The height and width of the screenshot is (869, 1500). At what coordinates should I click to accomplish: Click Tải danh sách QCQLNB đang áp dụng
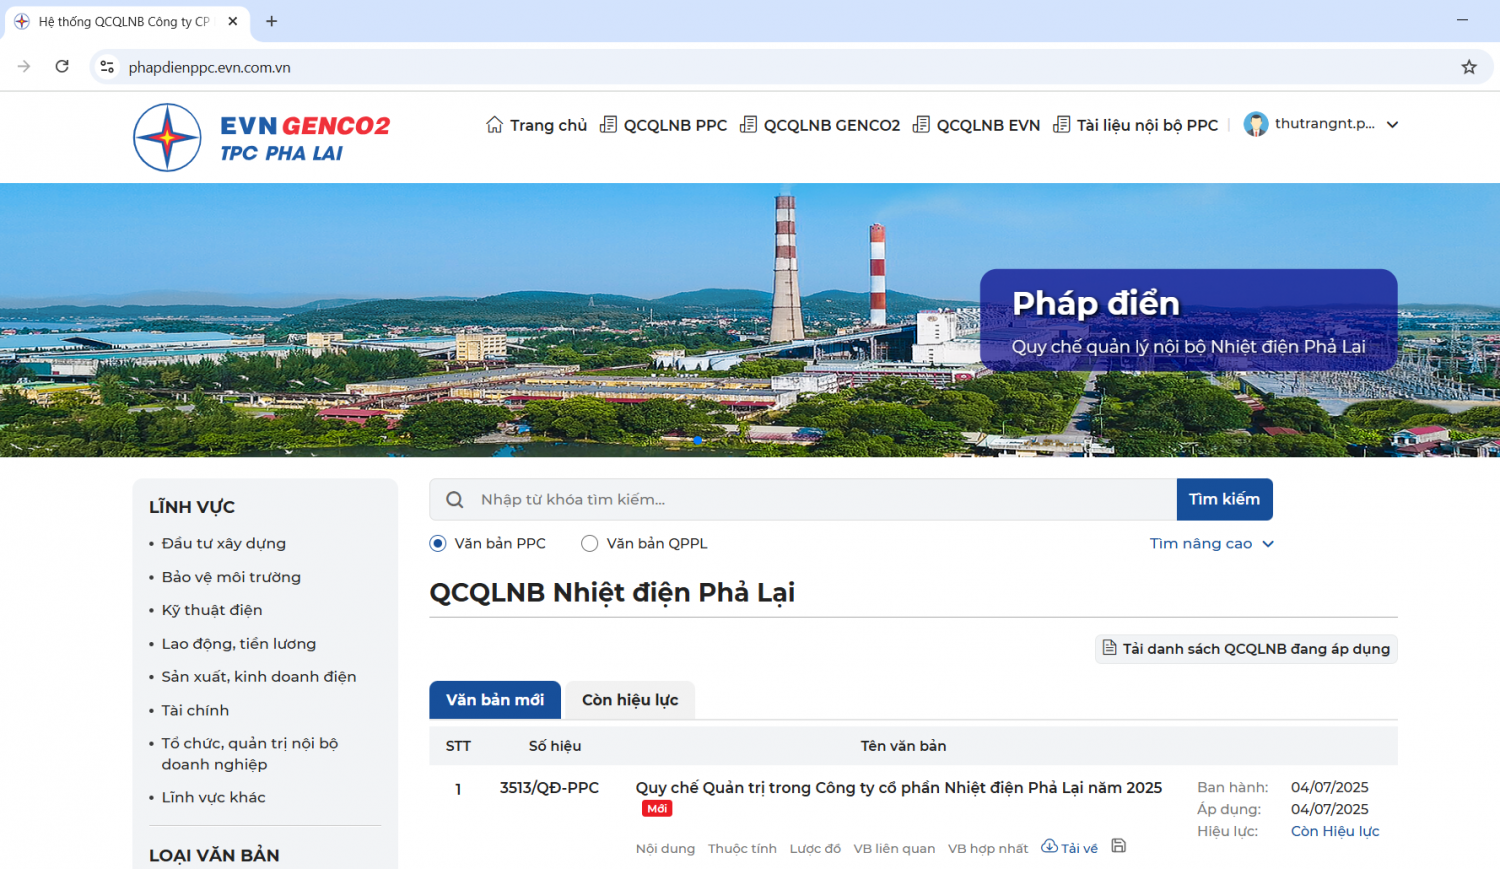tap(1246, 649)
